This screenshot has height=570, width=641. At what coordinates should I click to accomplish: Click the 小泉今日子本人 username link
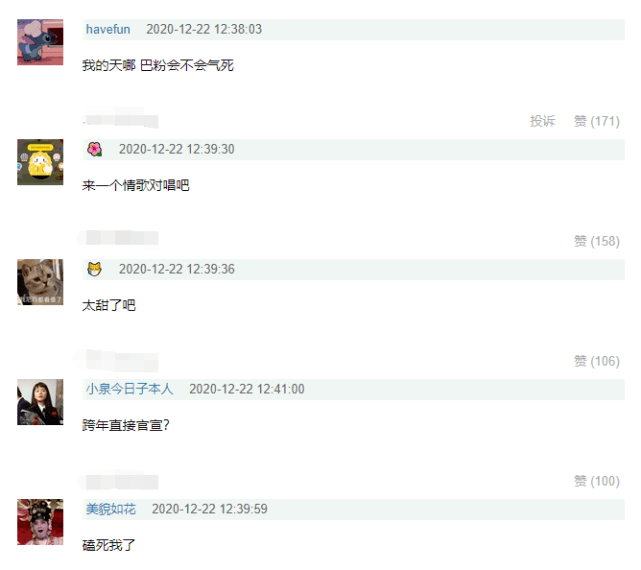(130, 389)
